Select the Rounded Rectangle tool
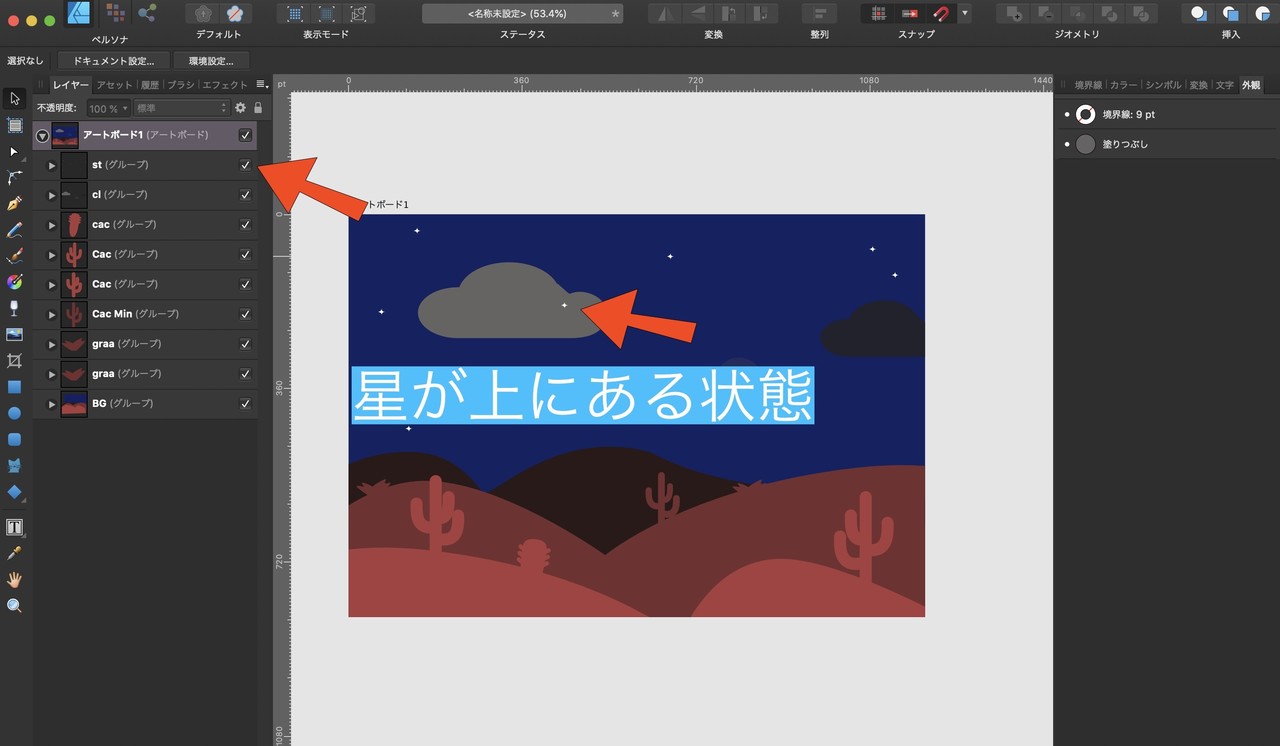Image resolution: width=1280 pixels, height=746 pixels. 14,439
